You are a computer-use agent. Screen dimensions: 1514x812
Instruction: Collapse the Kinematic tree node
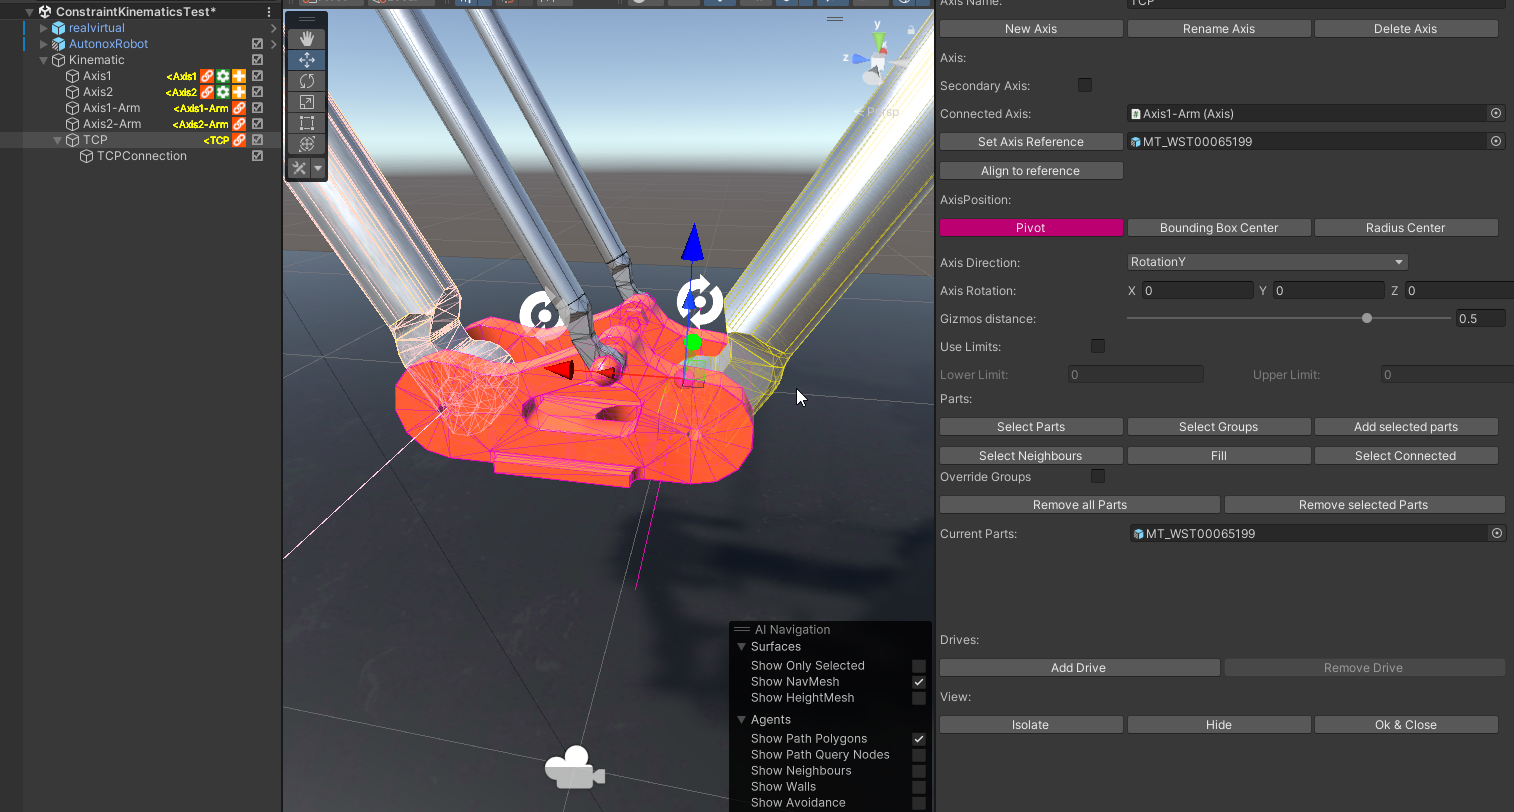43,60
